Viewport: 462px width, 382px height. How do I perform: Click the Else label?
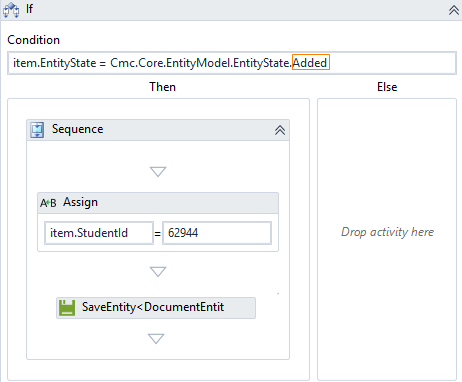coord(387,87)
